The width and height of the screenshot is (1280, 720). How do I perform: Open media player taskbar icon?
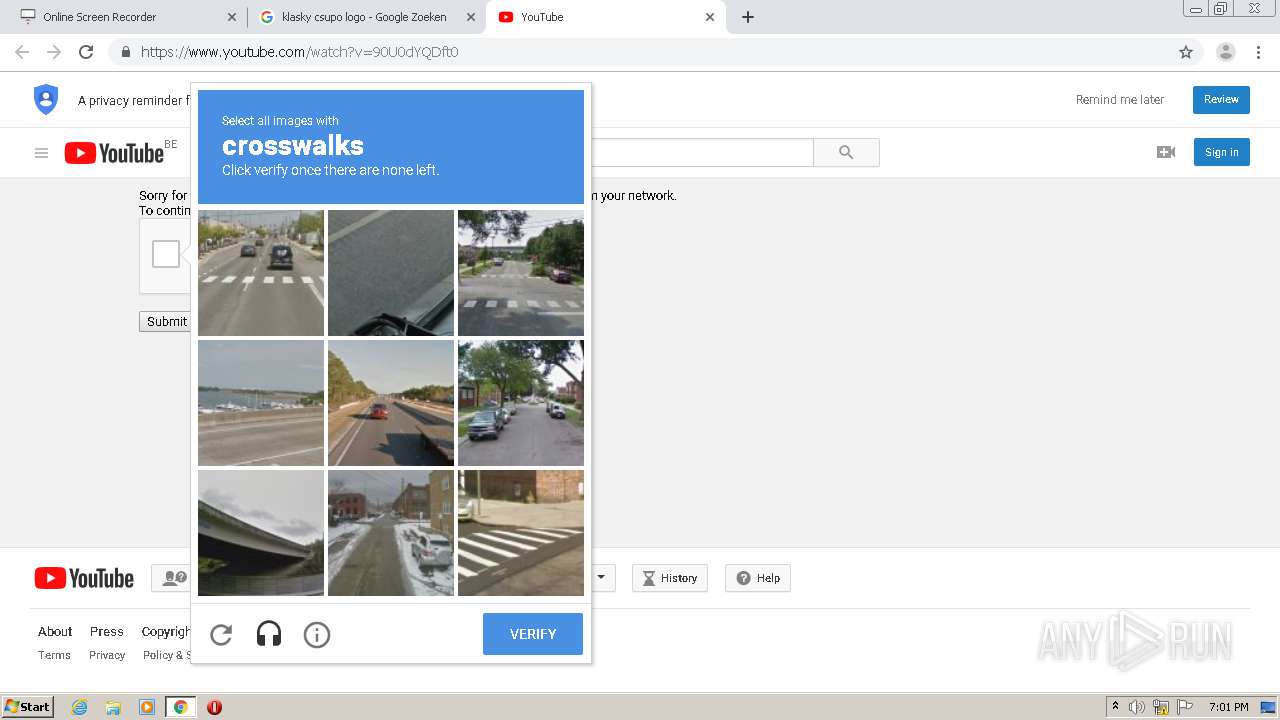click(146, 707)
